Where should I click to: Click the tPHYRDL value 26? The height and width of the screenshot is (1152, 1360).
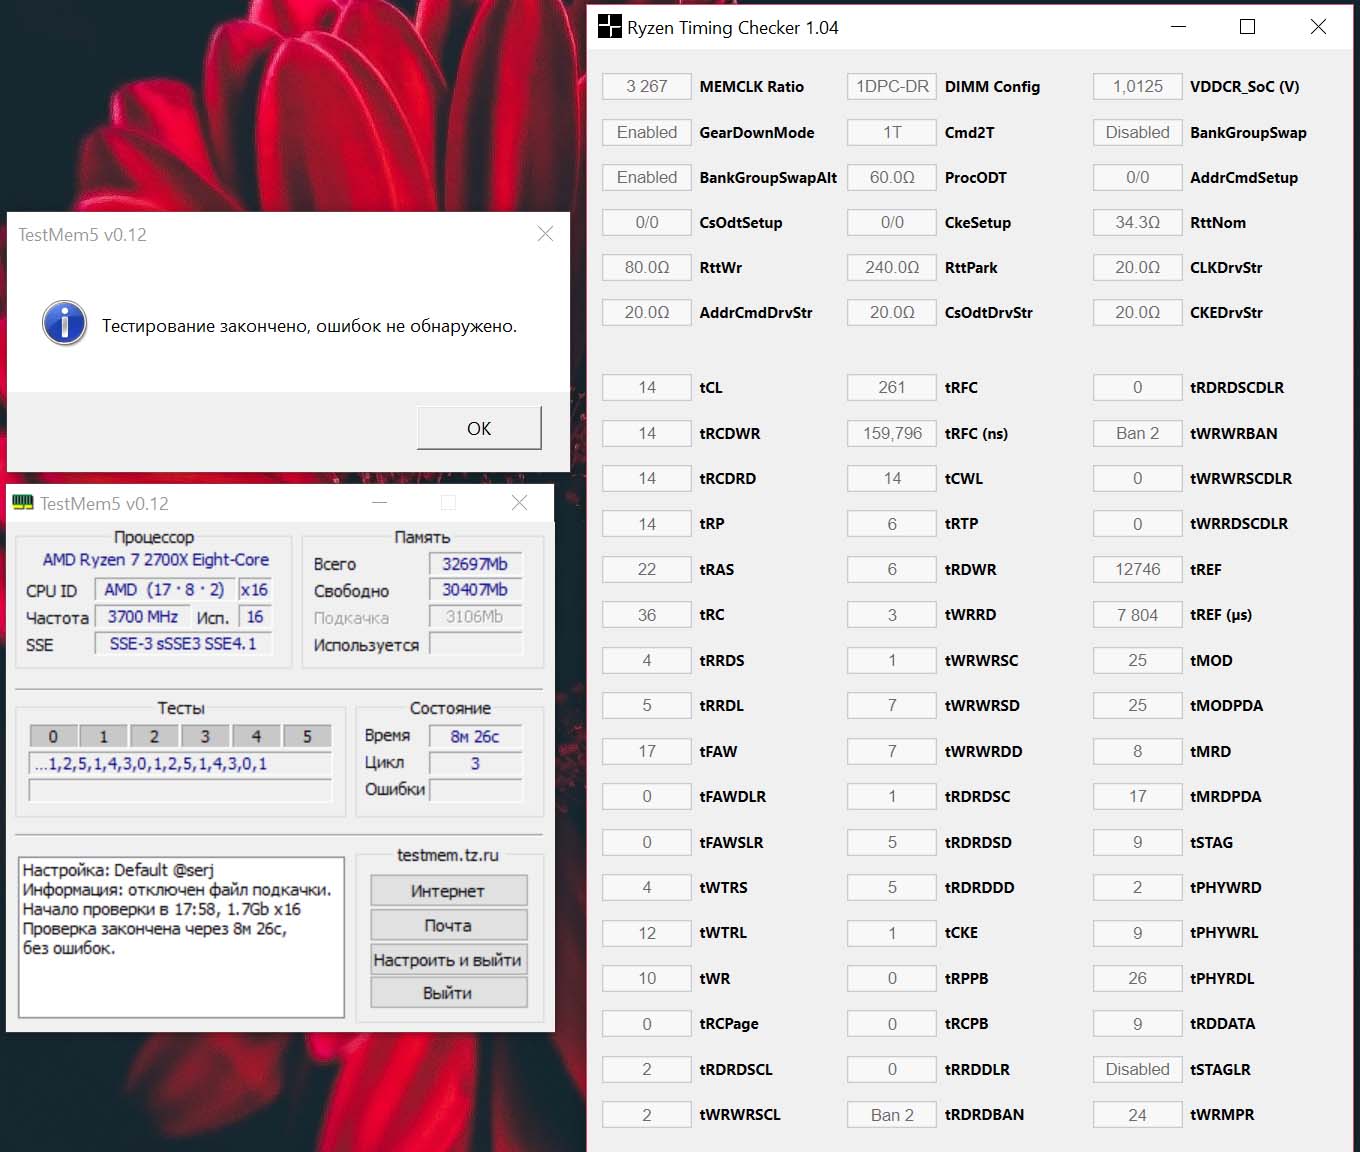coord(1138,978)
